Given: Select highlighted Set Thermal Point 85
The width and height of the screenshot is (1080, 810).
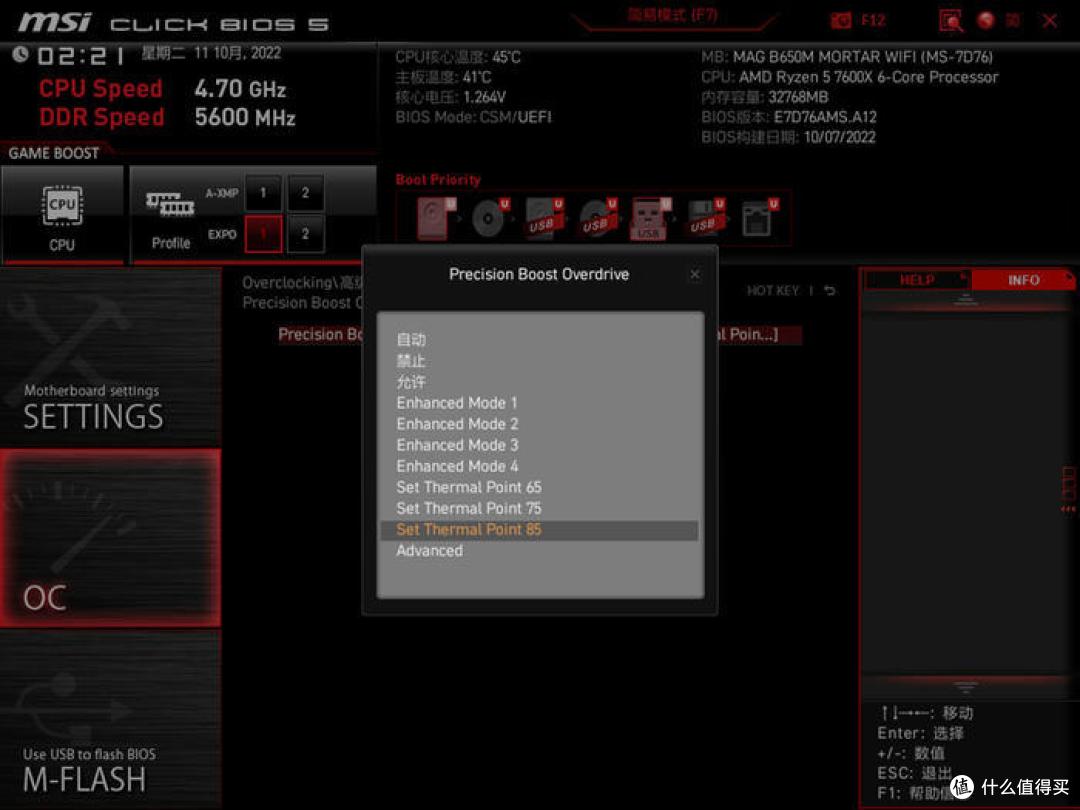Looking at the screenshot, I should pos(539,530).
